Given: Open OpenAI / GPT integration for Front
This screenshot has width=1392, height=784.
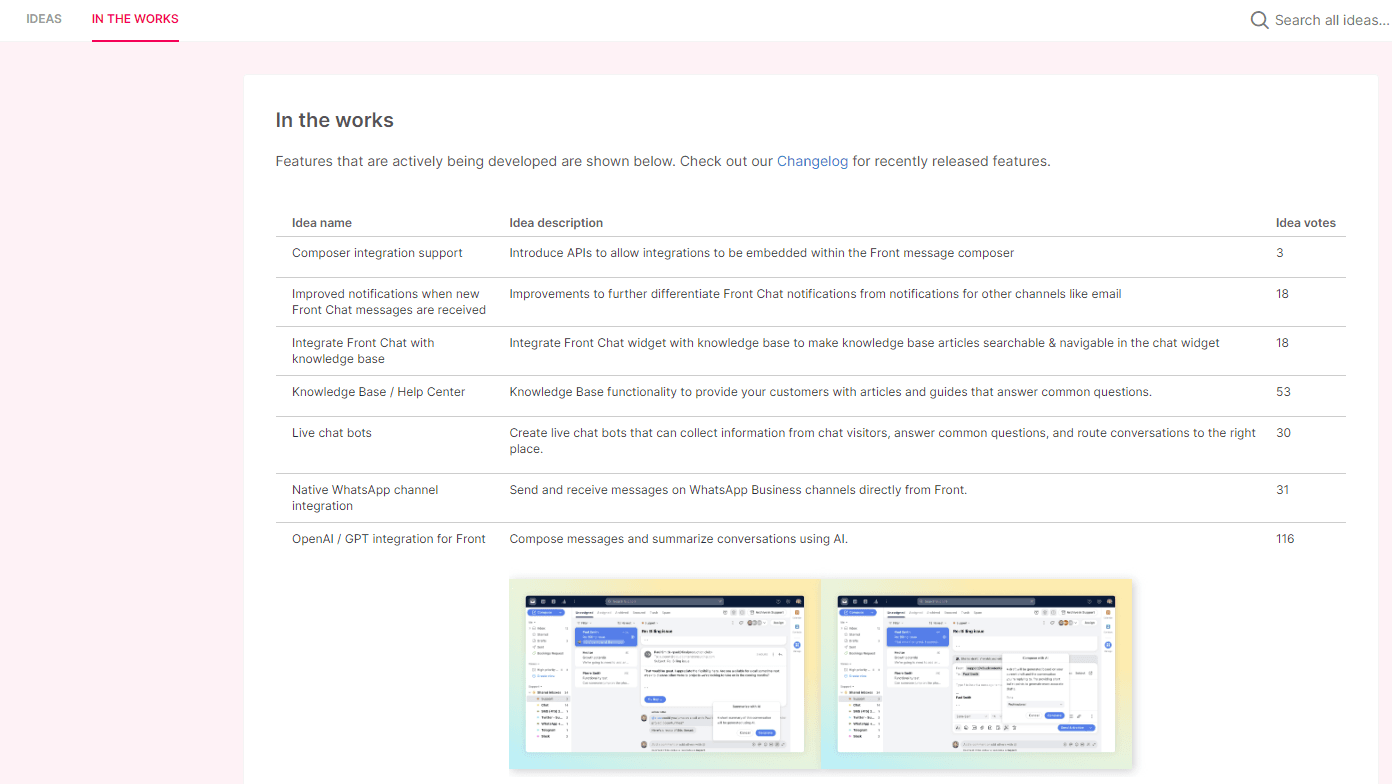Looking at the screenshot, I should 389,539.
